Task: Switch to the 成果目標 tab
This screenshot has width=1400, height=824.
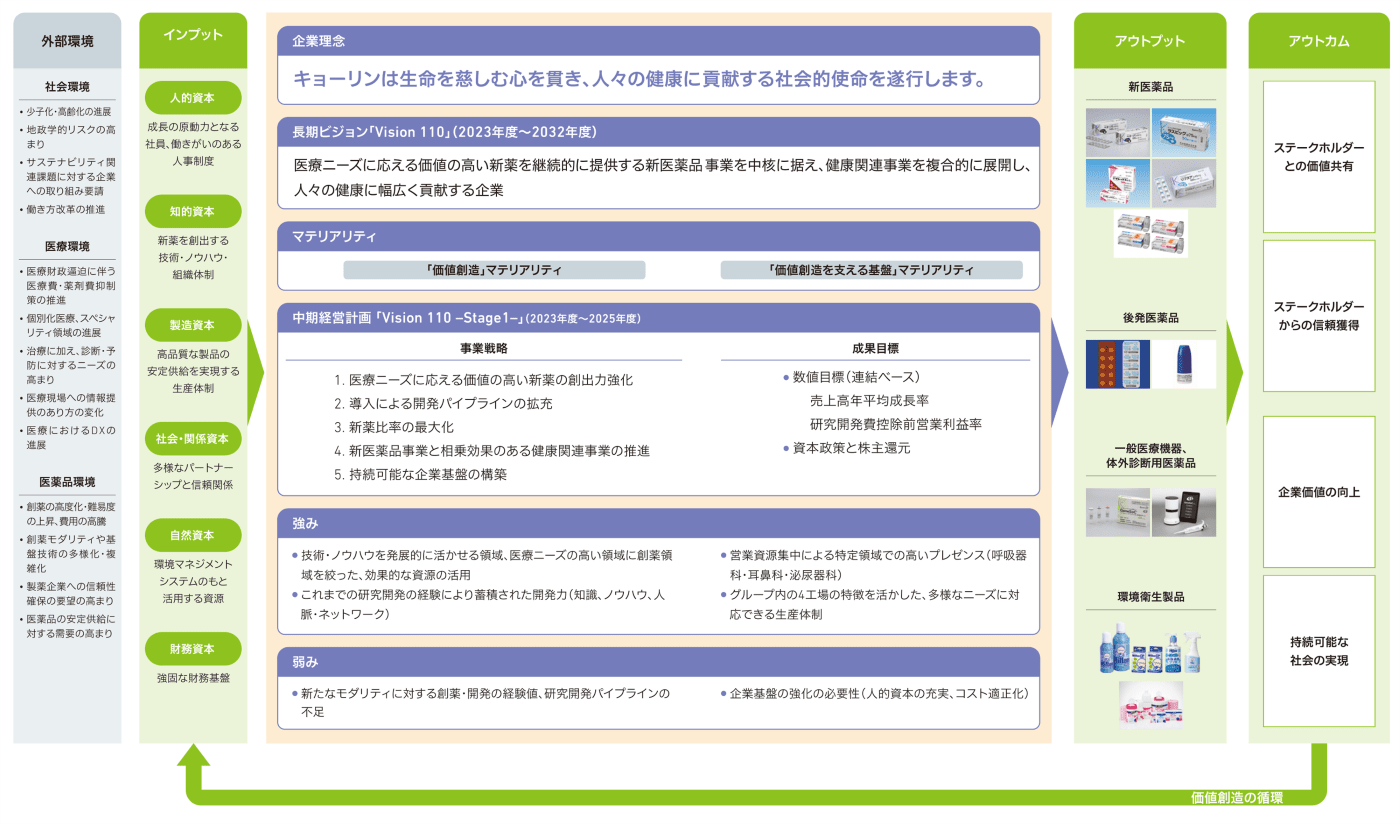Action: click(x=875, y=346)
